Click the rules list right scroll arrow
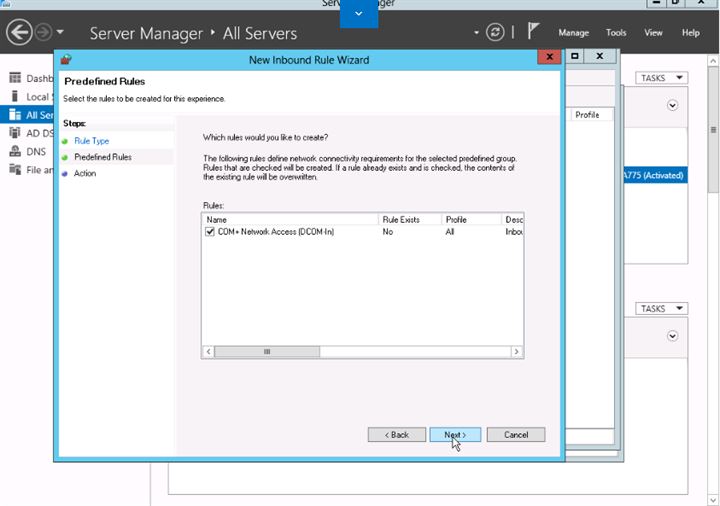The image size is (720, 506). pyautogui.click(x=517, y=352)
